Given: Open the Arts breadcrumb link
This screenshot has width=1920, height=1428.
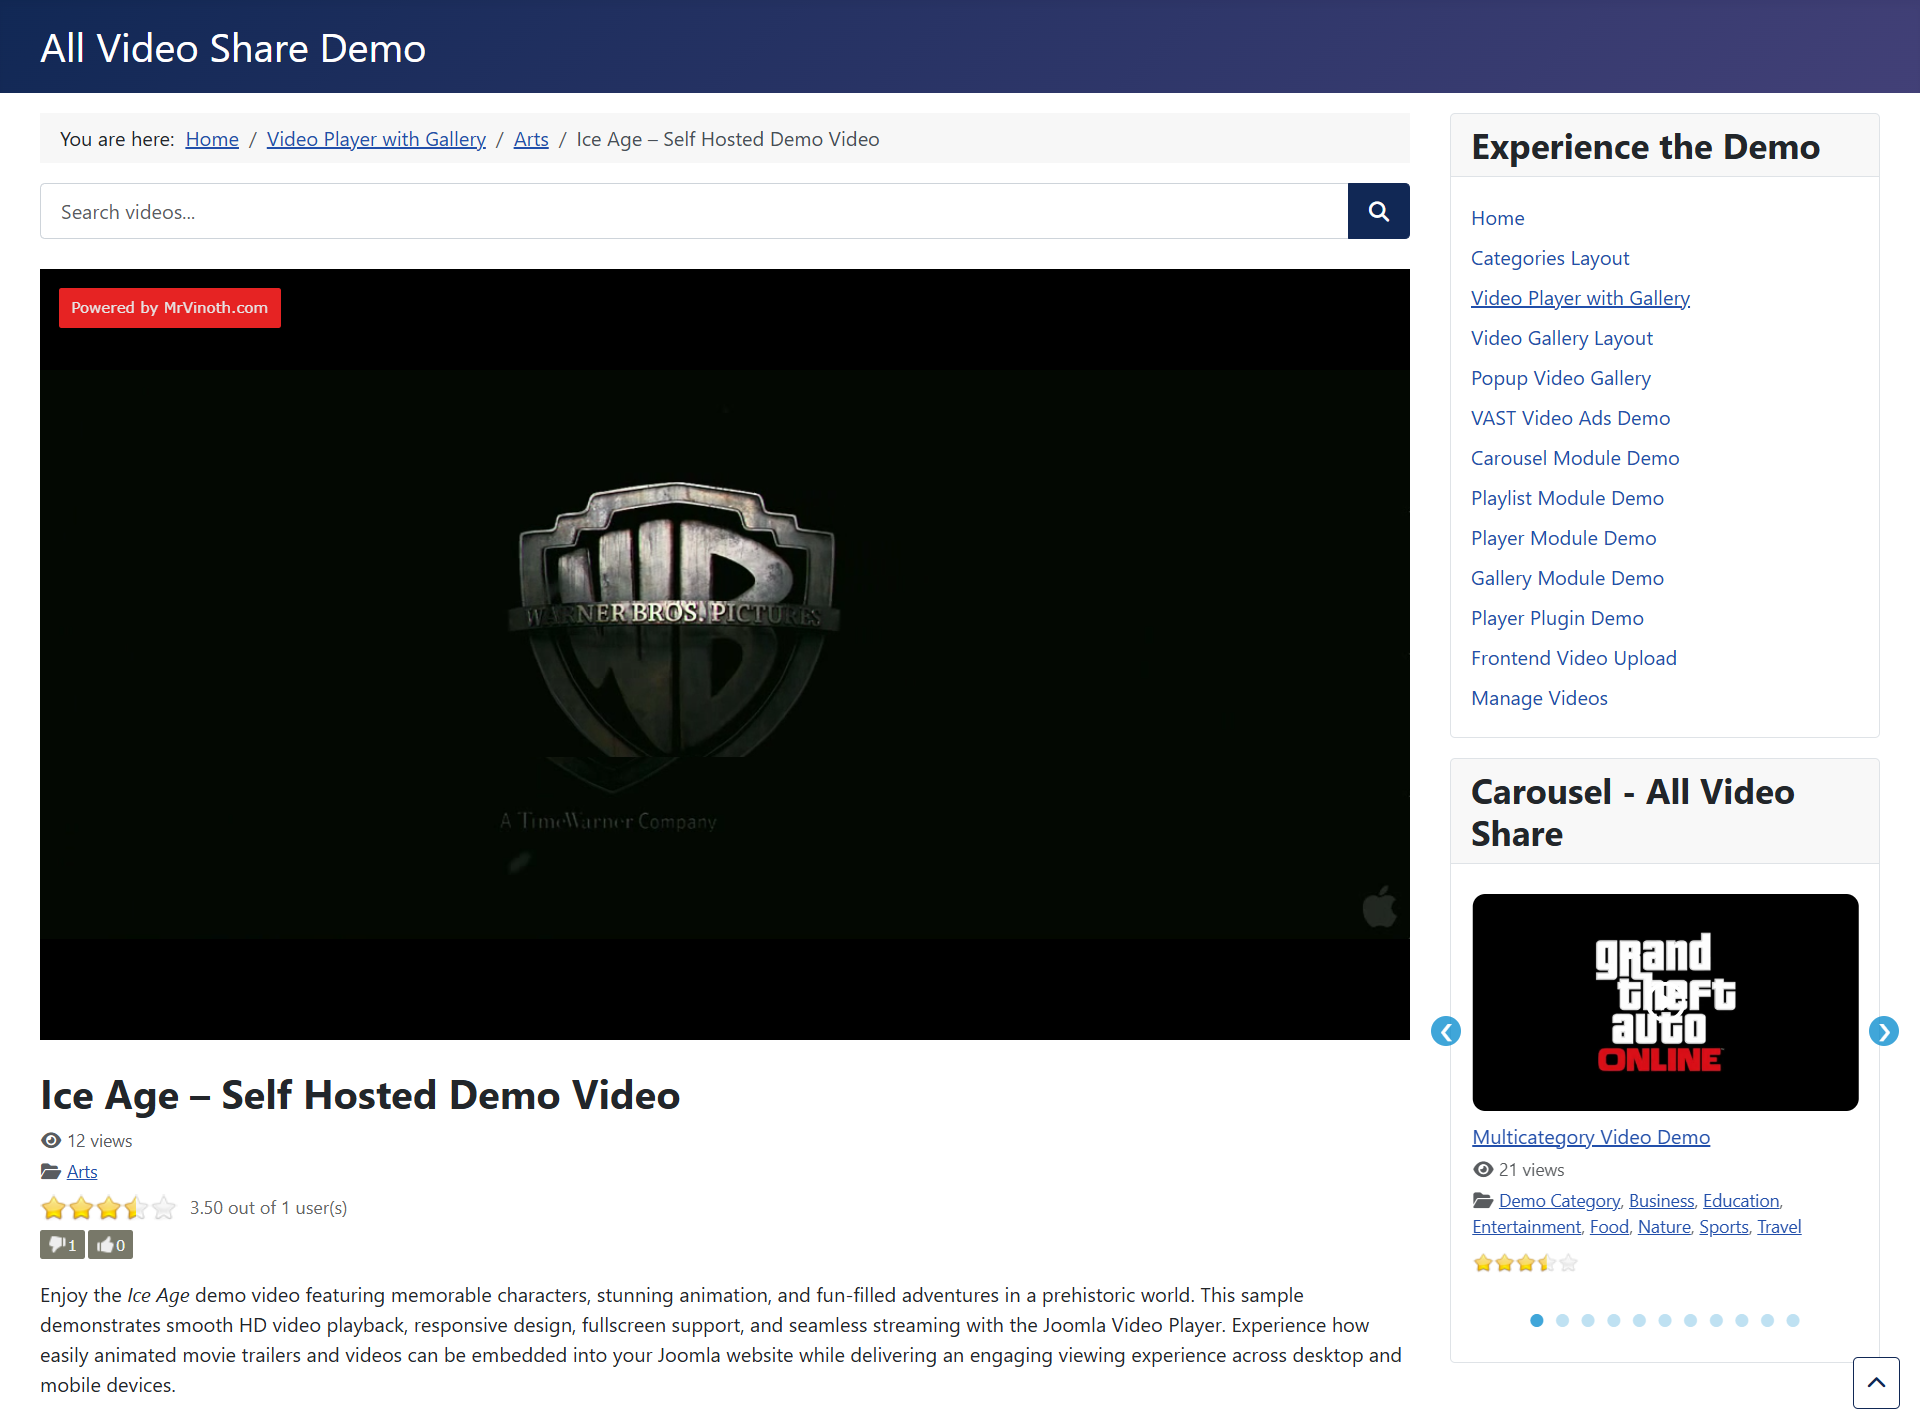Looking at the screenshot, I should click(x=531, y=139).
